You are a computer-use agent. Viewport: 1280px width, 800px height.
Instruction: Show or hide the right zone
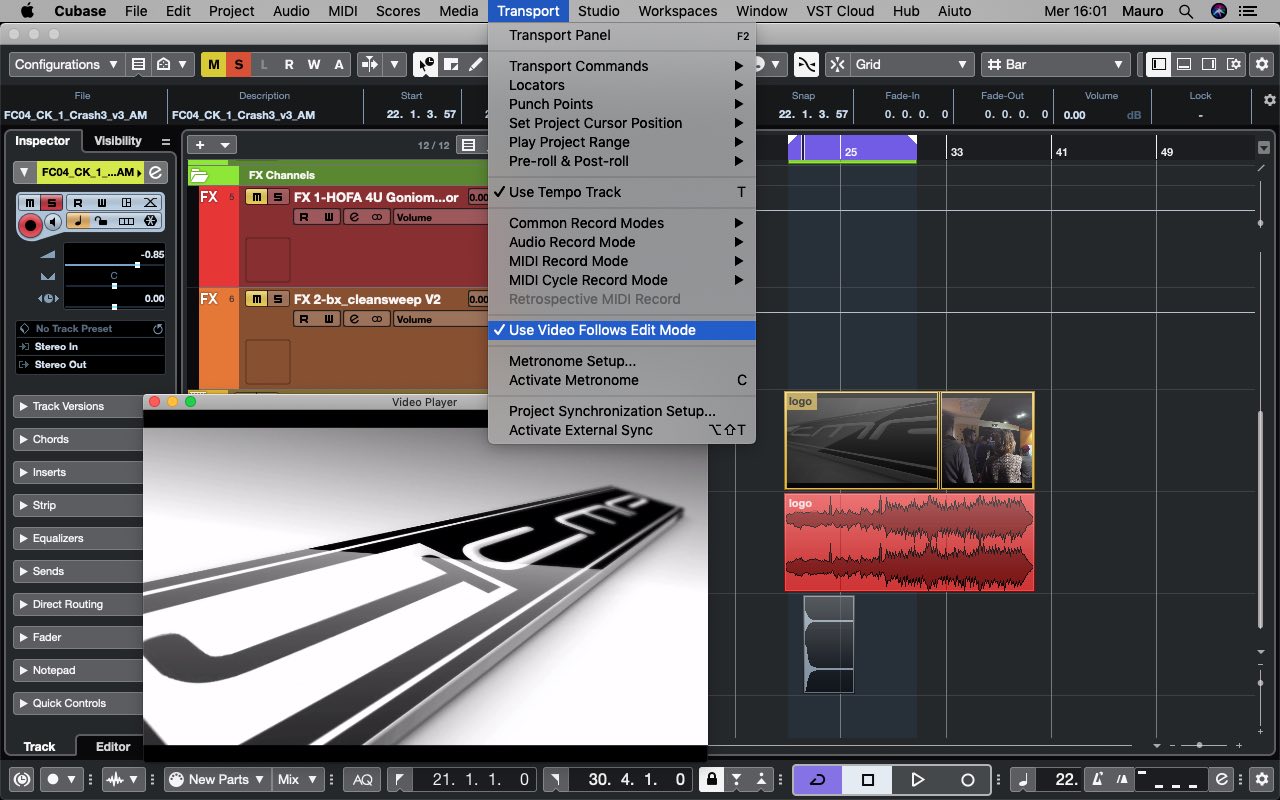[1209, 64]
